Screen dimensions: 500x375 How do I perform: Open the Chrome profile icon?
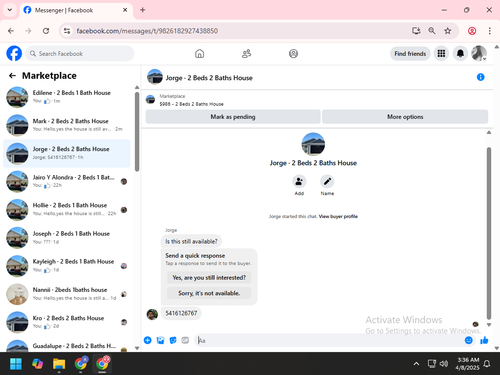(472, 31)
